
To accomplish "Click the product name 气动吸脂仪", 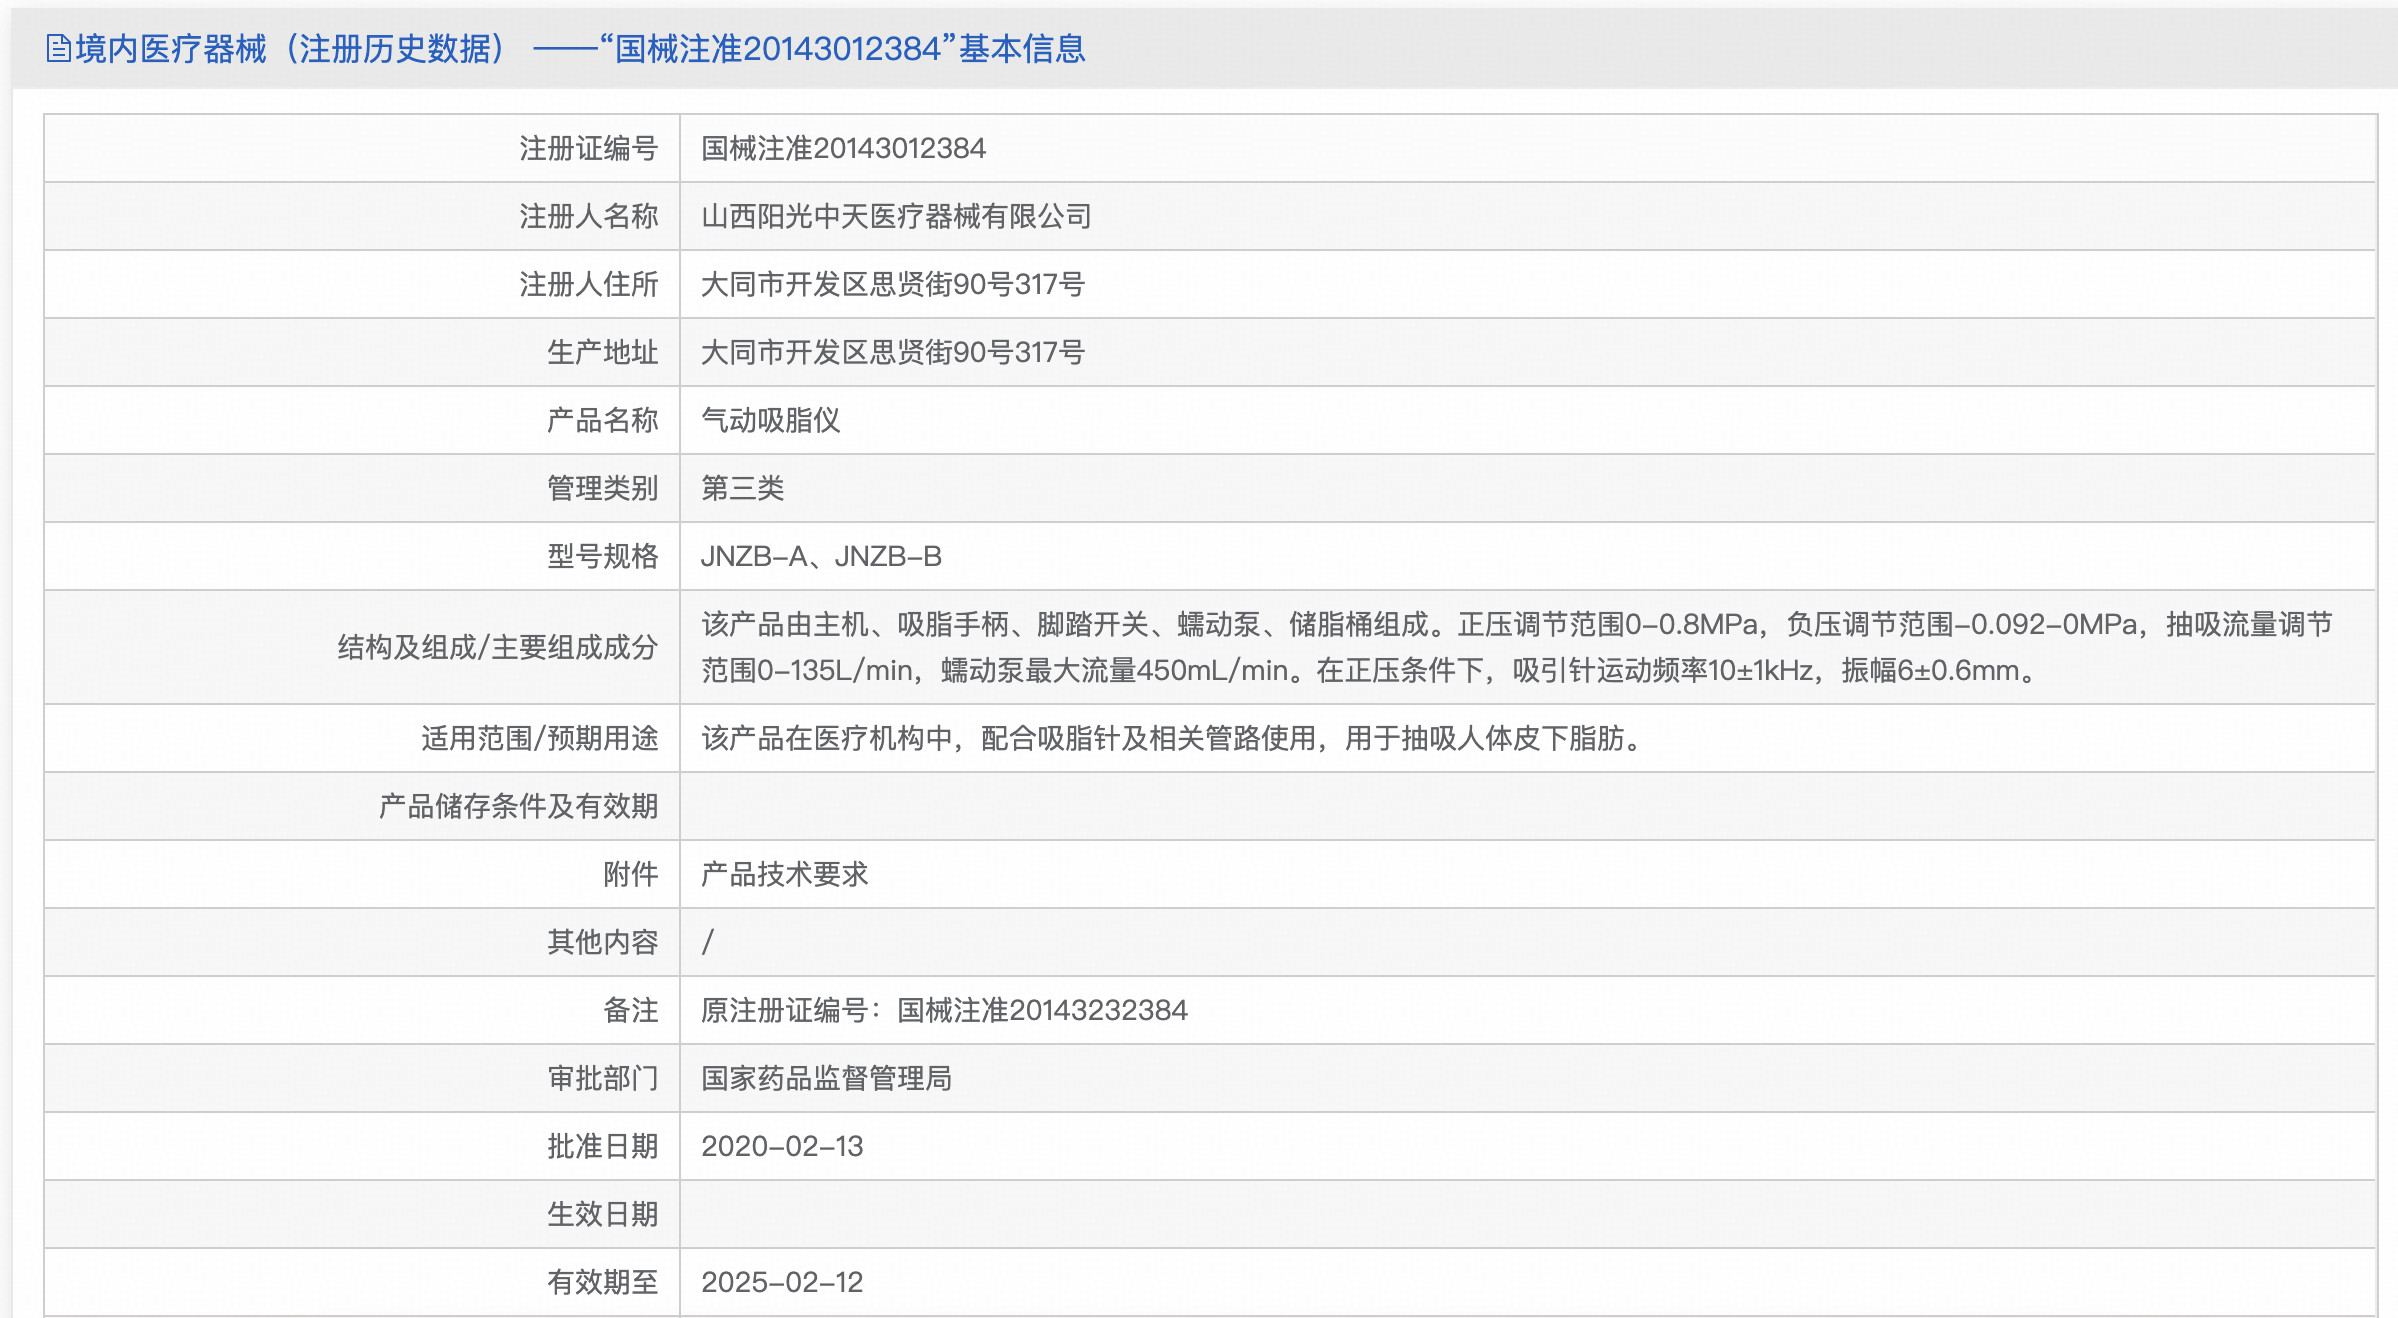I will (x=770, y=421).
